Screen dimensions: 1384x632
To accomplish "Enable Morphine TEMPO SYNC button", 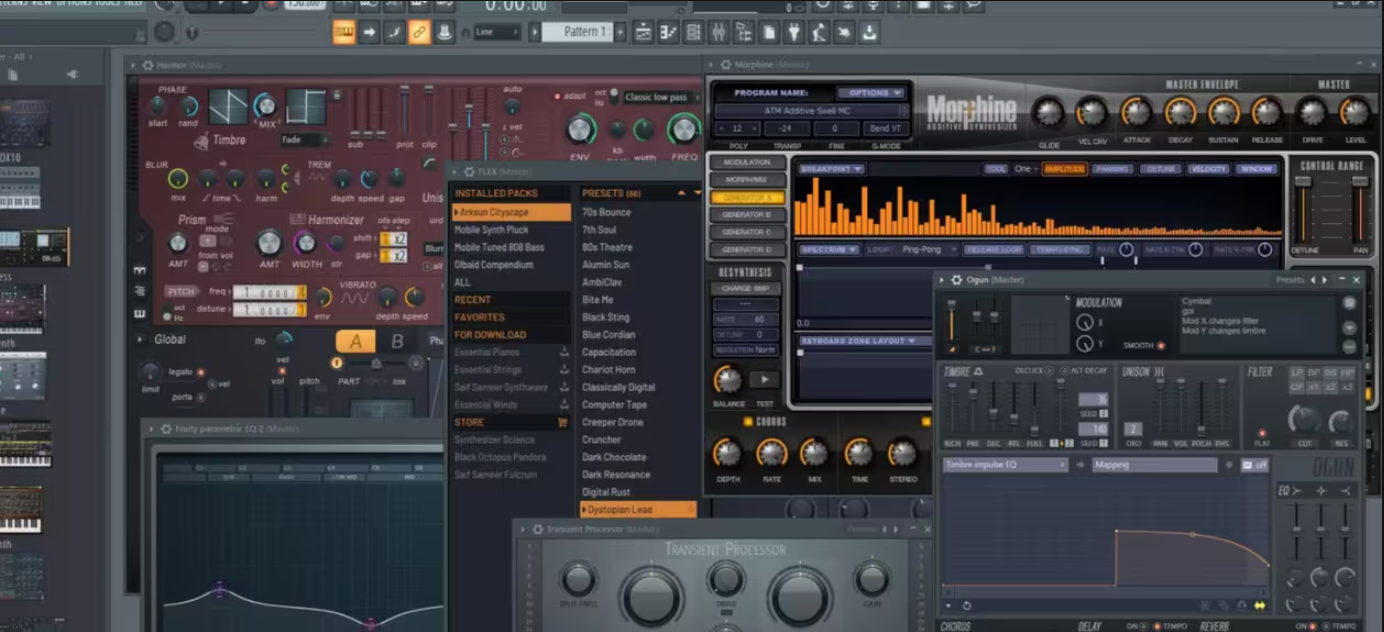I will (1061, 249).
